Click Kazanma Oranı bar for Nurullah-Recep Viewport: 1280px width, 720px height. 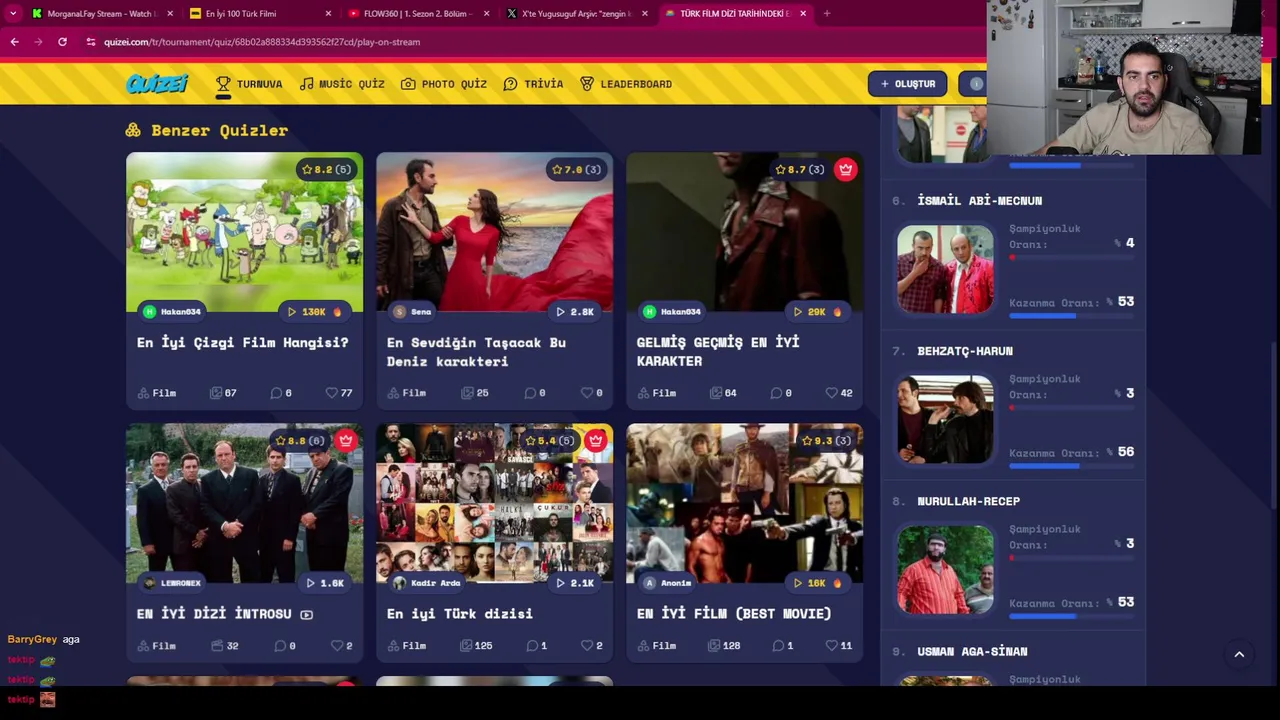point(1071,616)
